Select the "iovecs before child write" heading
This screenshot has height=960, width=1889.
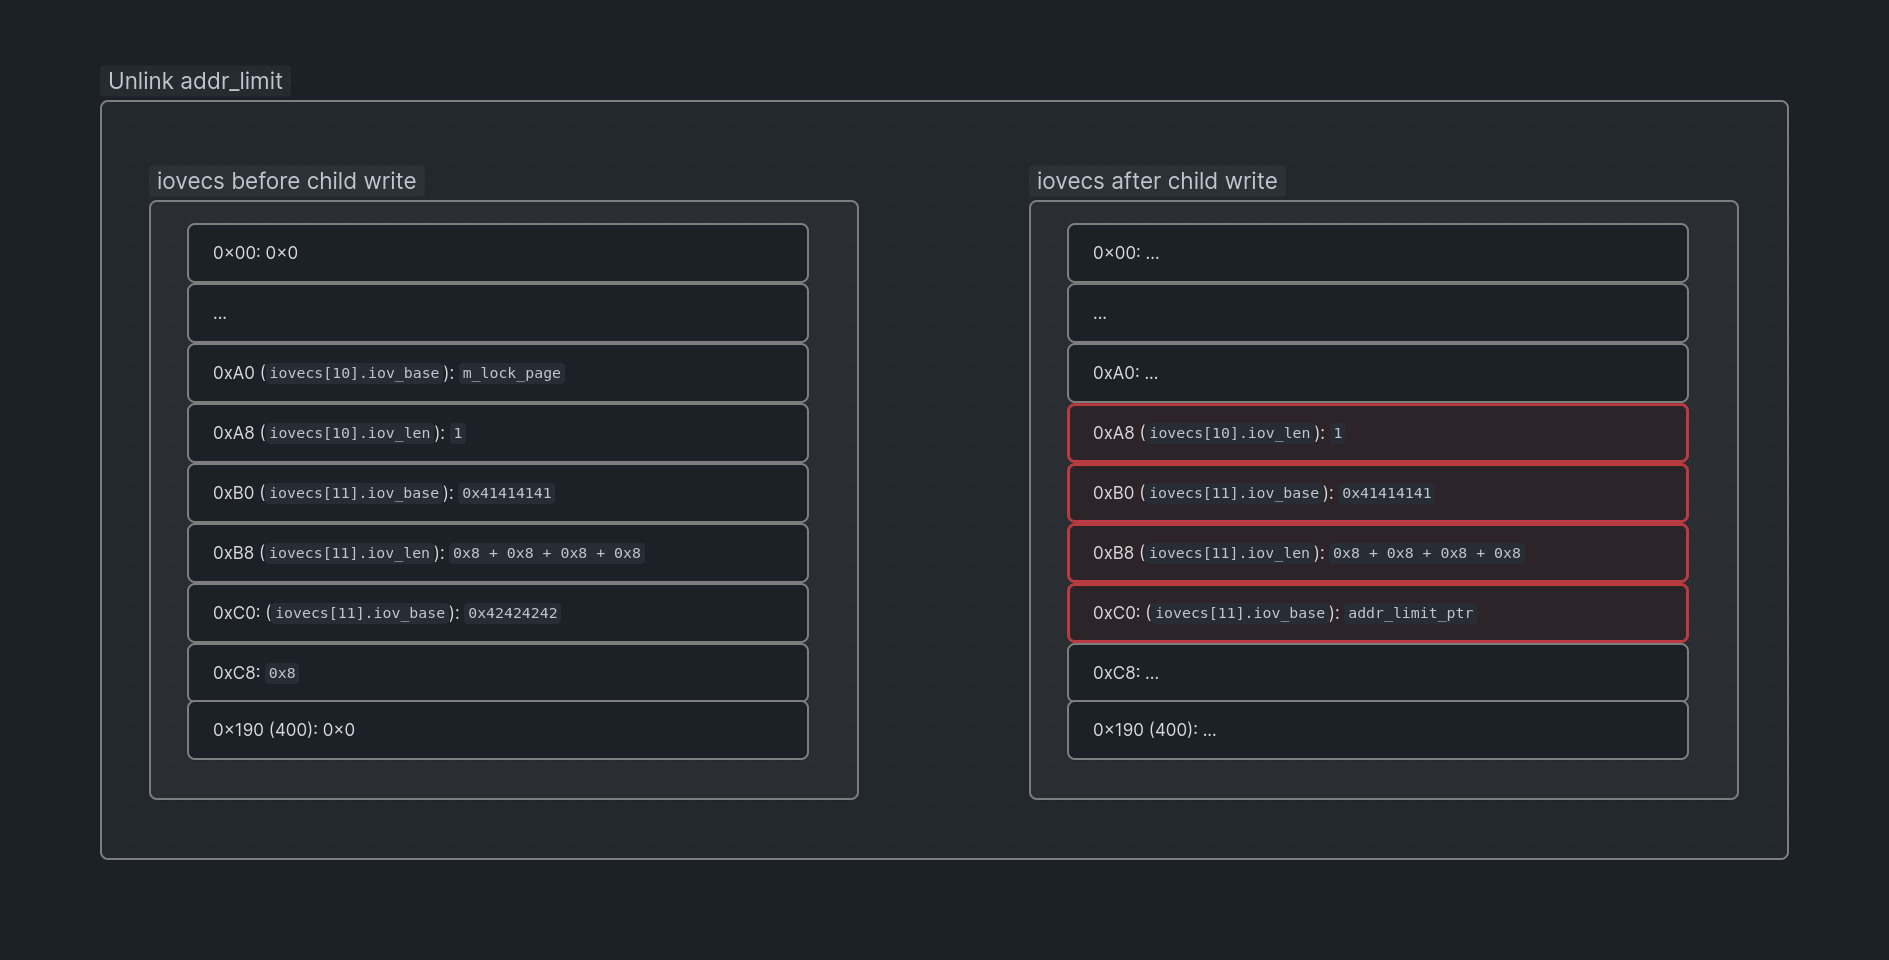(x=286, y=181)
